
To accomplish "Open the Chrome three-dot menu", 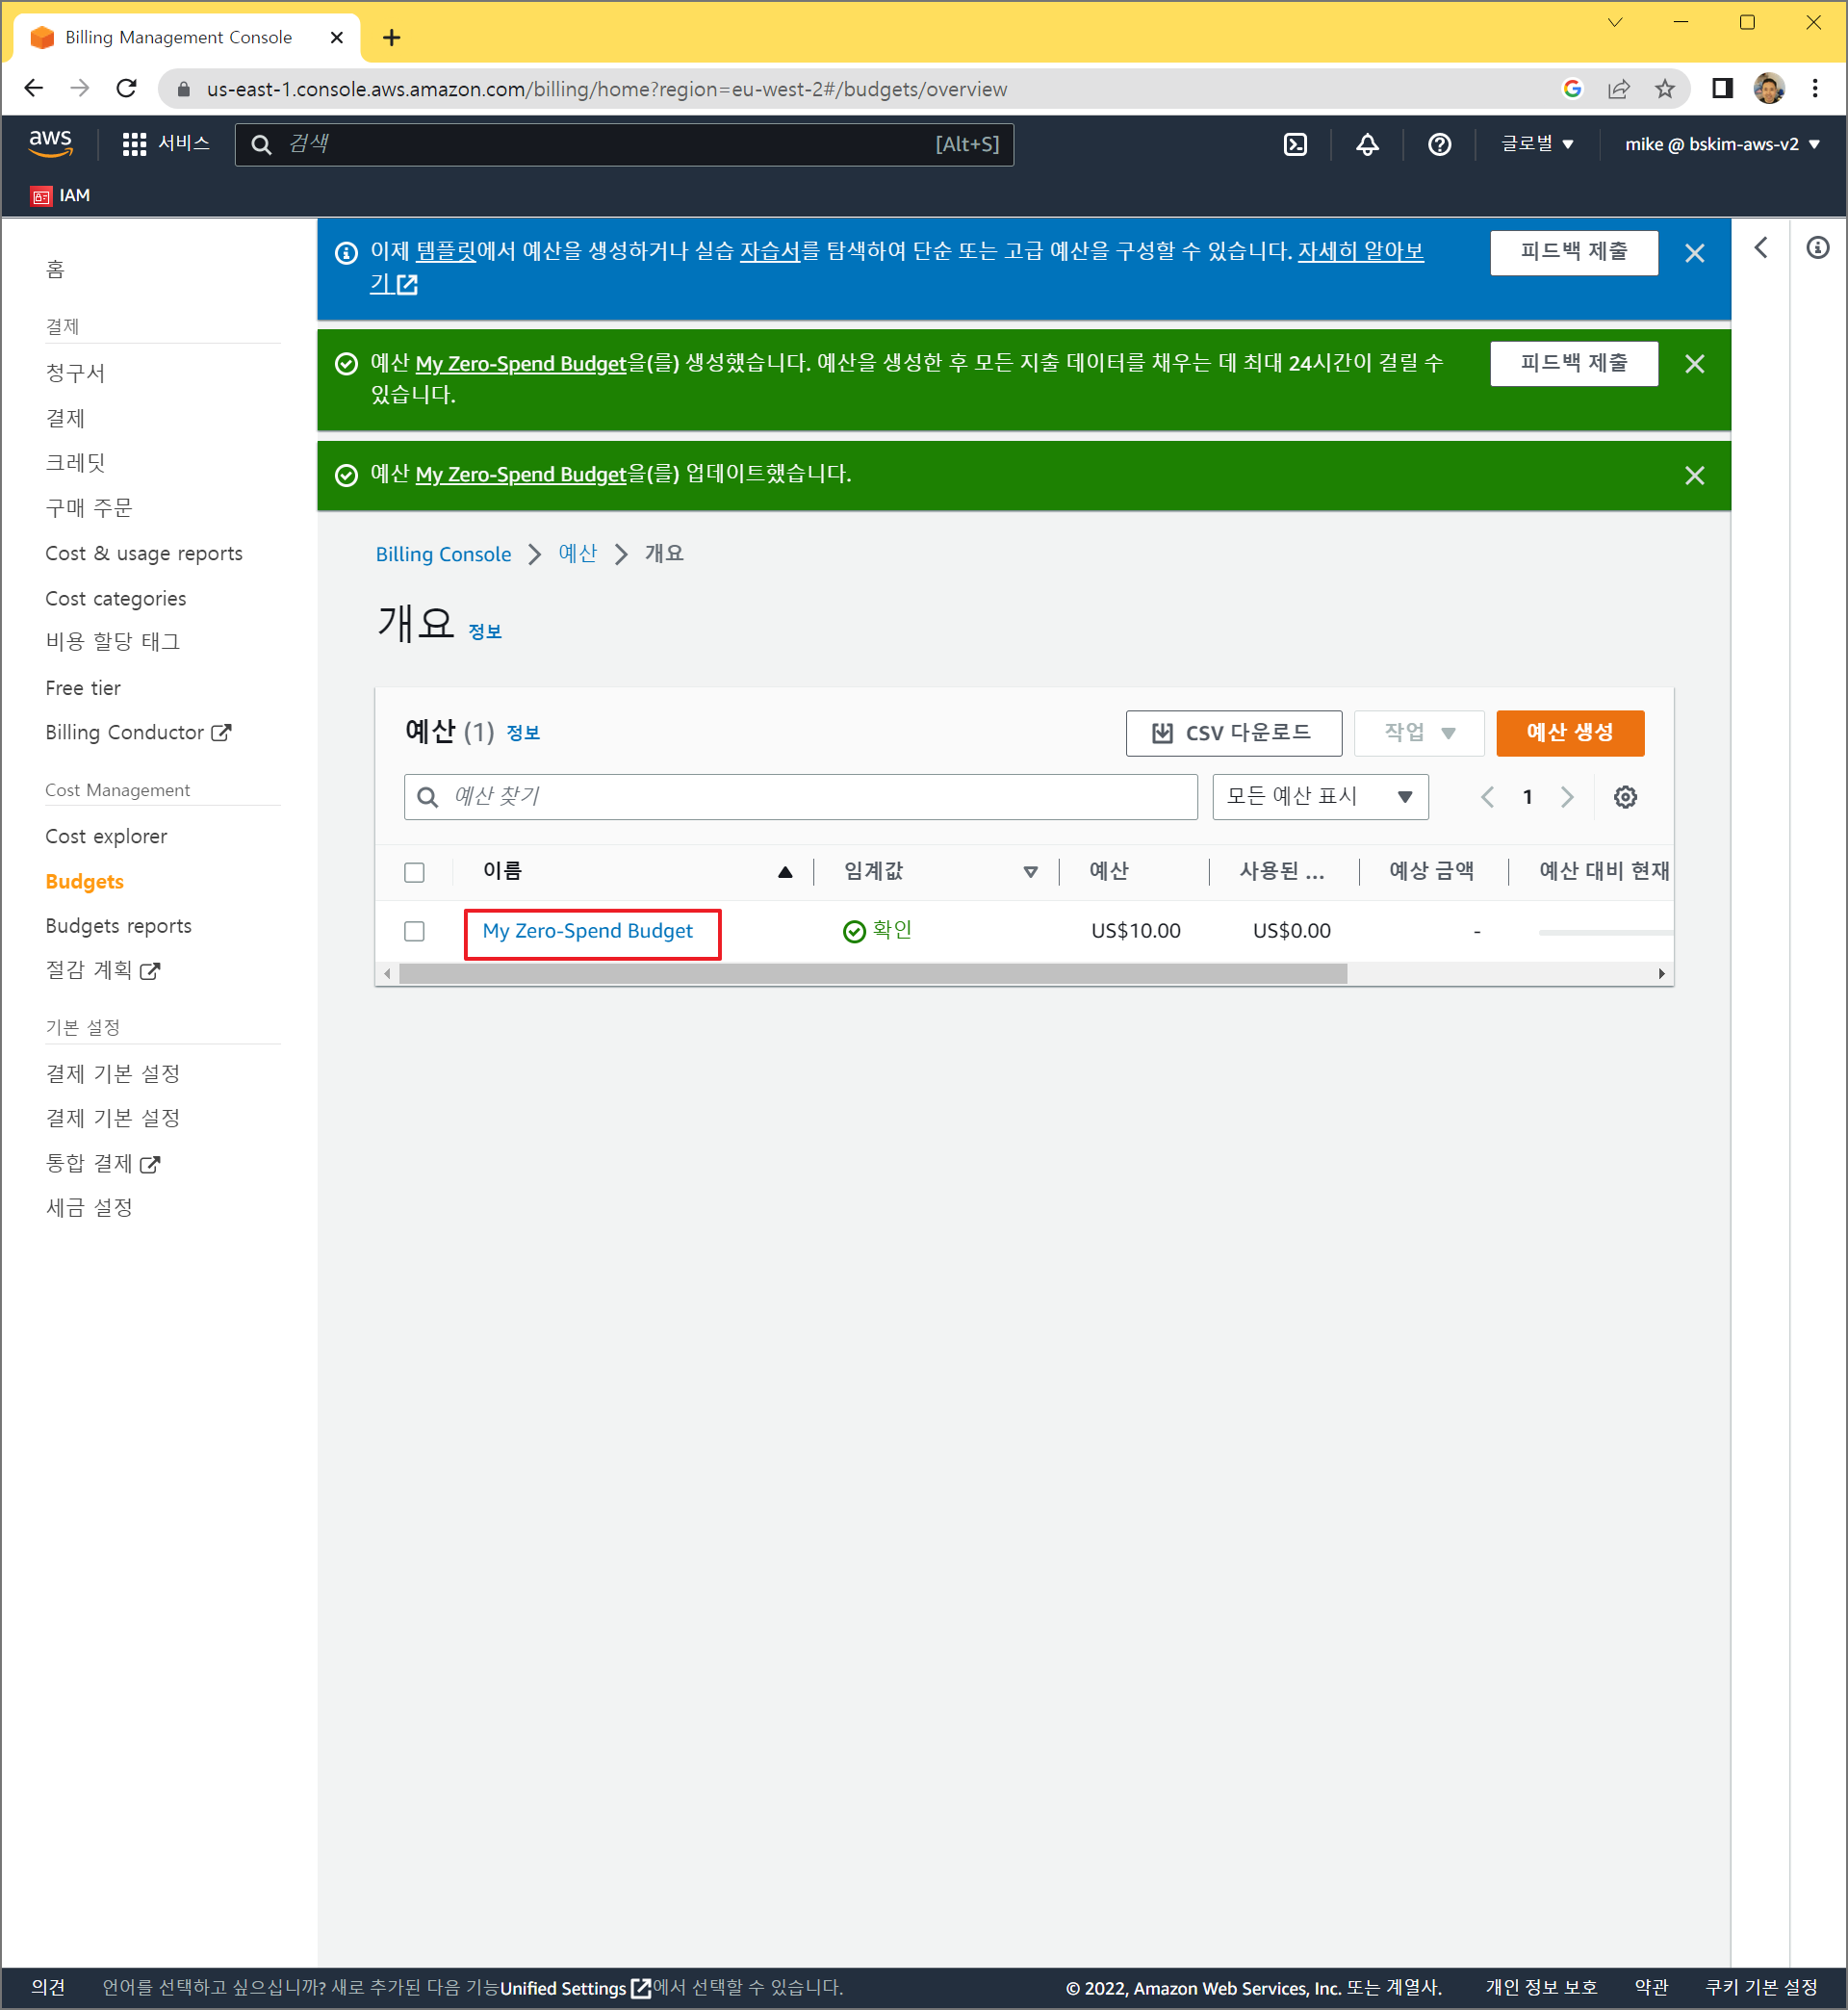I will 1815,89.
